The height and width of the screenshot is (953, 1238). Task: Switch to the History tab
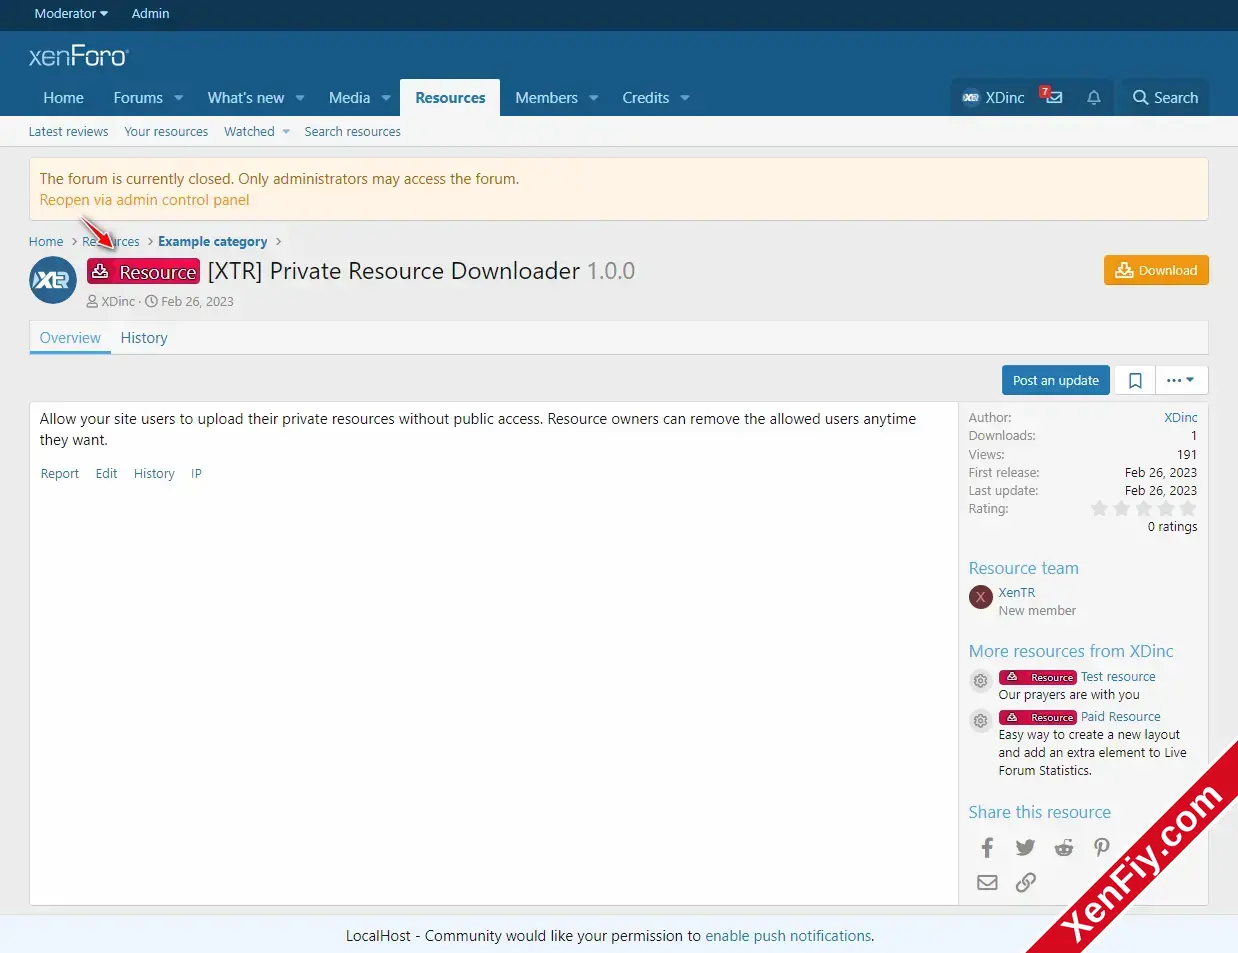pyautogui.click(x=144, y=338)
